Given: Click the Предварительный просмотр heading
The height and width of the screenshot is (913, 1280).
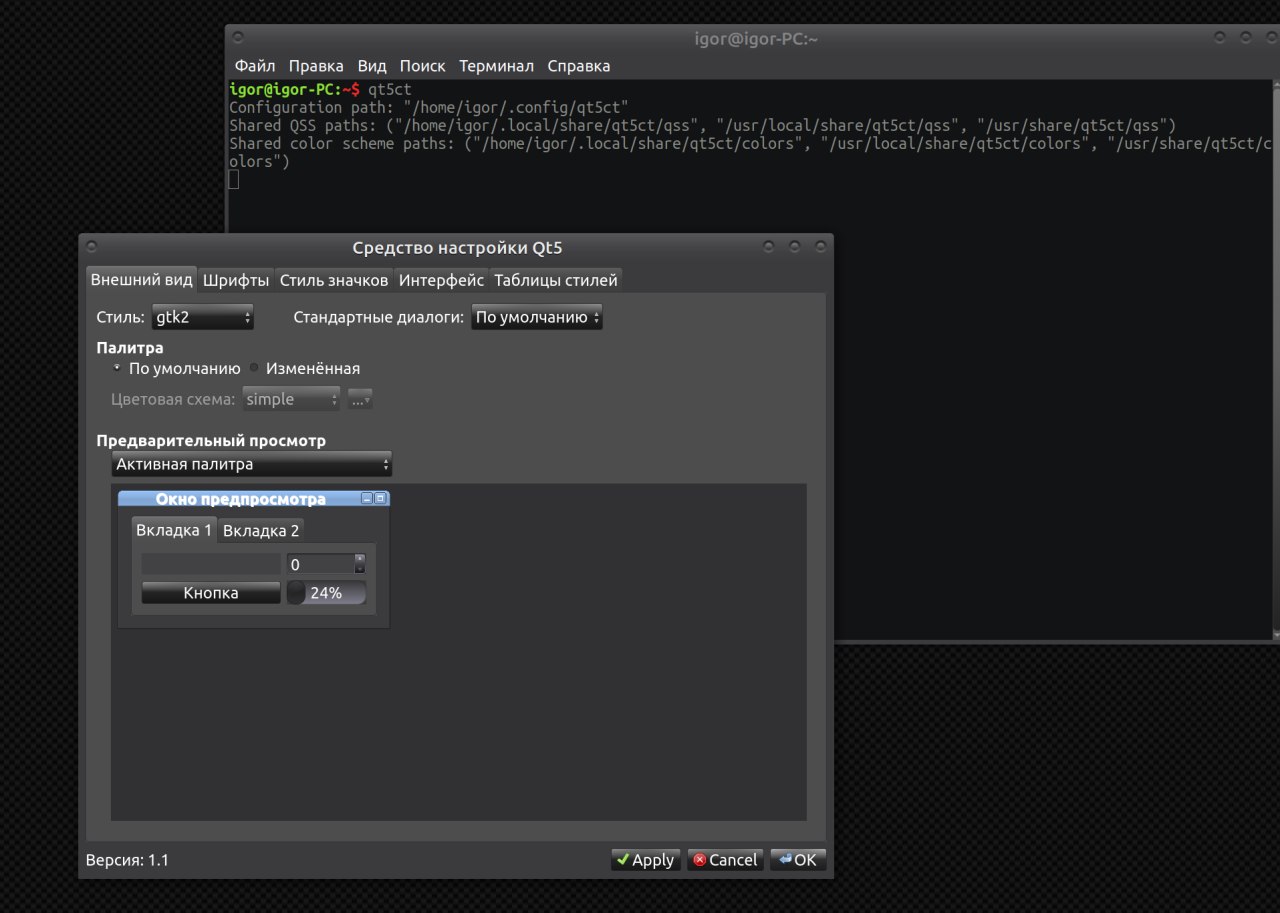Looking at the screenshot, I should [211, 440].
